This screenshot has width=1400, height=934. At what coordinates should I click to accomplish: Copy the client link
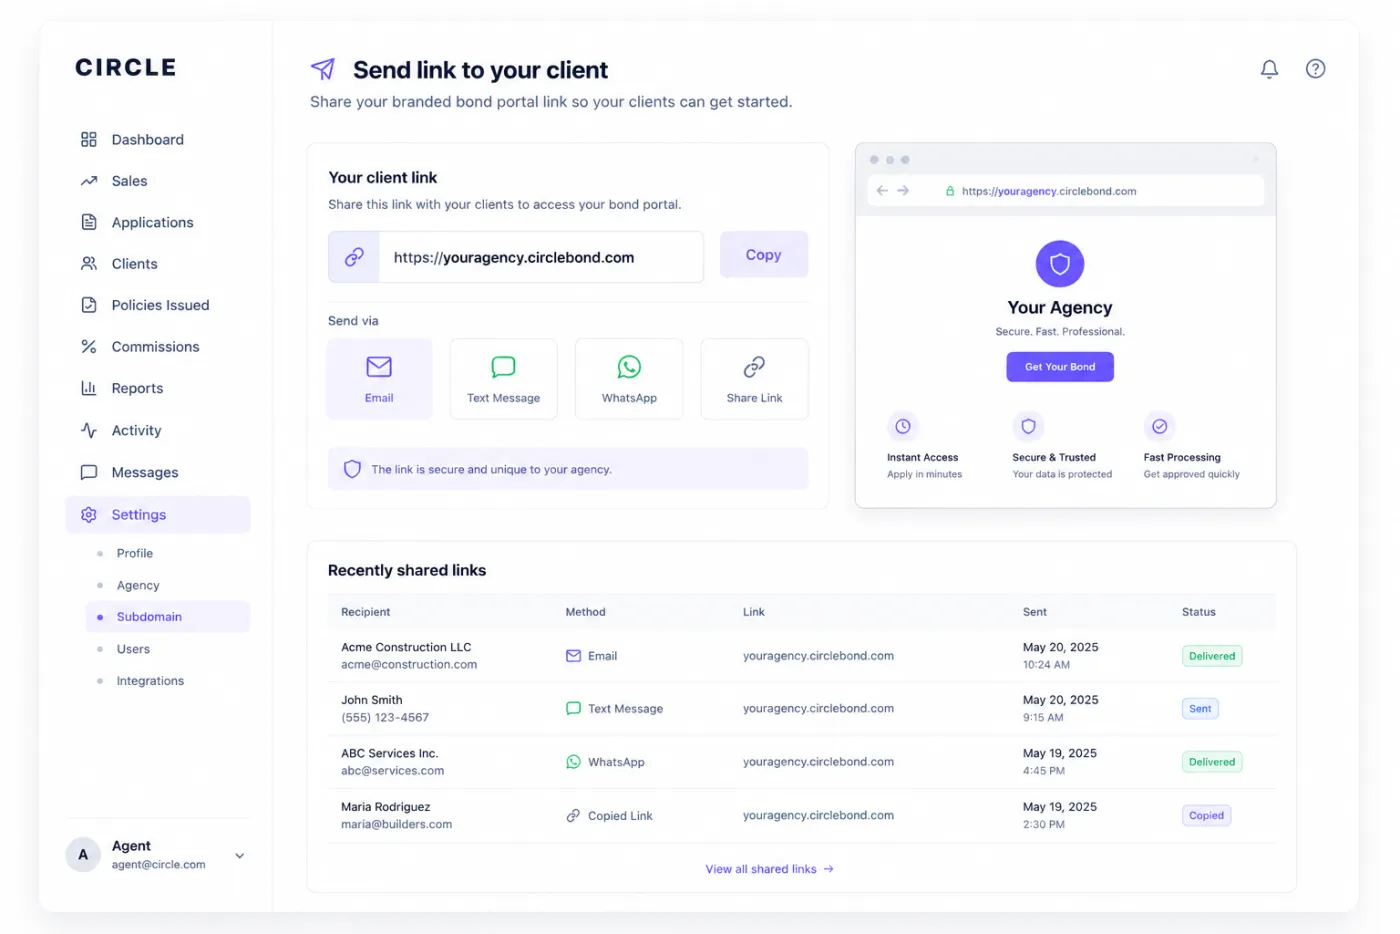764,255
